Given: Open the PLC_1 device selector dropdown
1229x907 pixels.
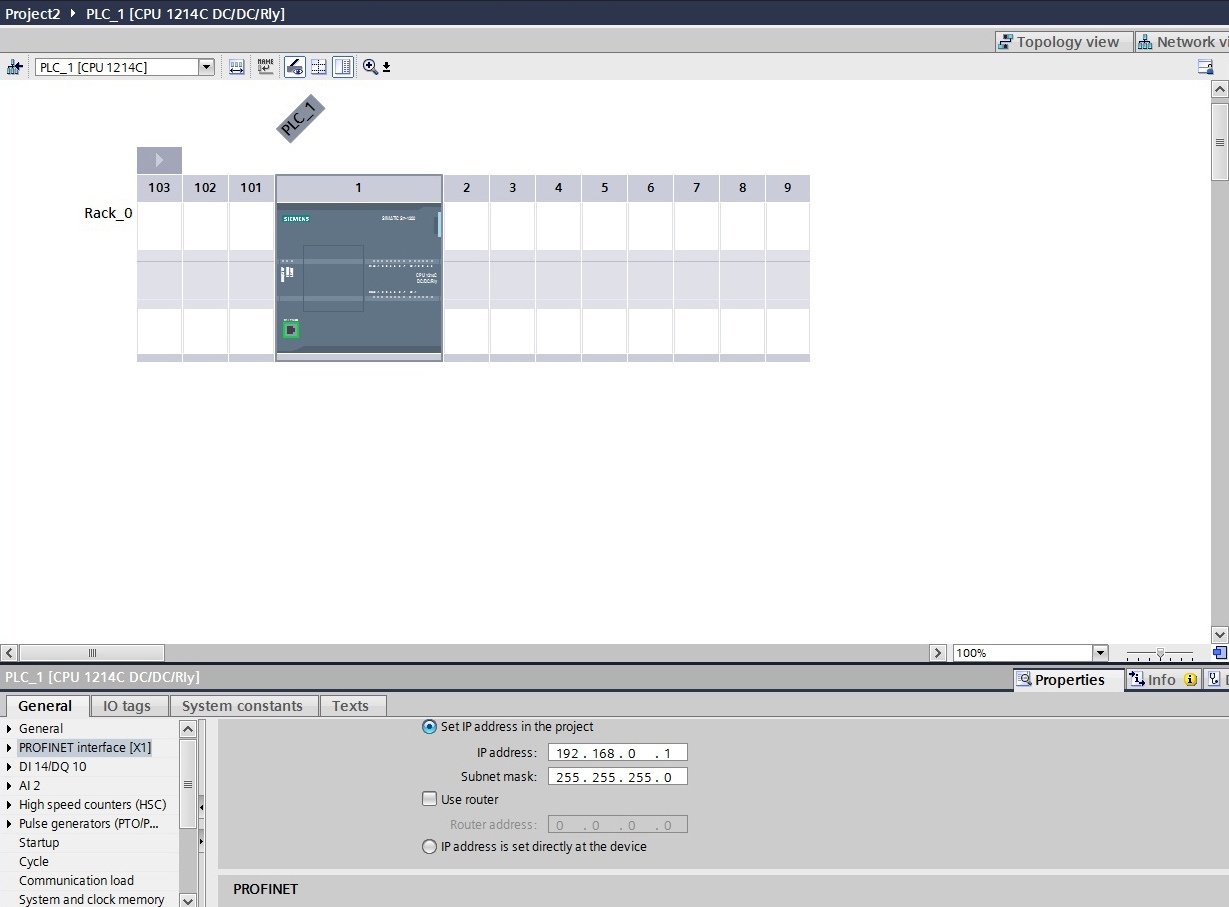Looking at the screenshot, I should coord(206,67).
